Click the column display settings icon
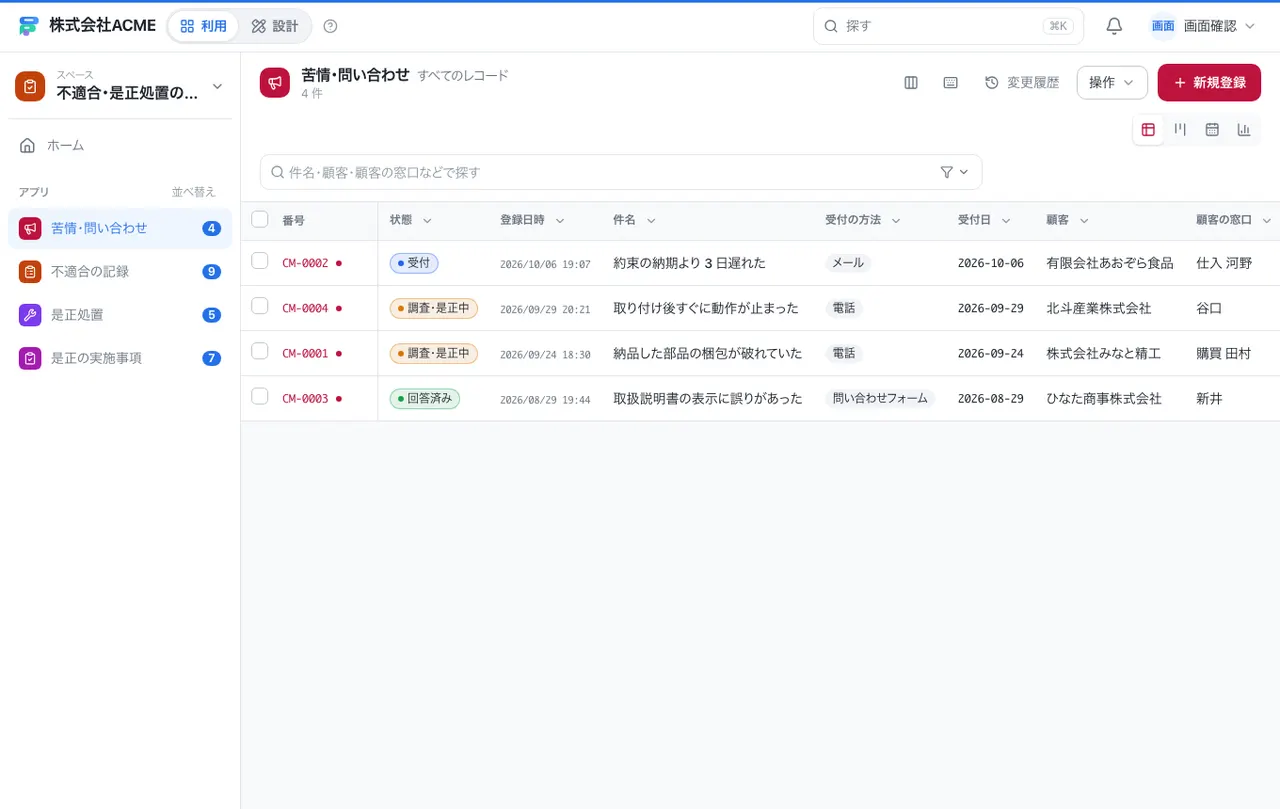 [911, 83]
